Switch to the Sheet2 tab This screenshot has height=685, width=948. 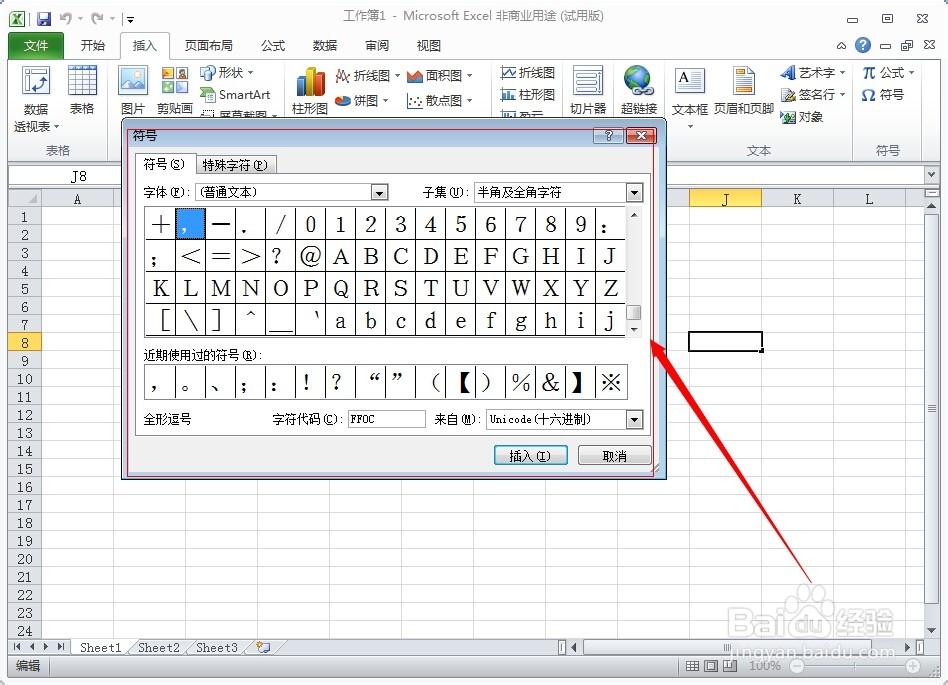click(158, 648)
